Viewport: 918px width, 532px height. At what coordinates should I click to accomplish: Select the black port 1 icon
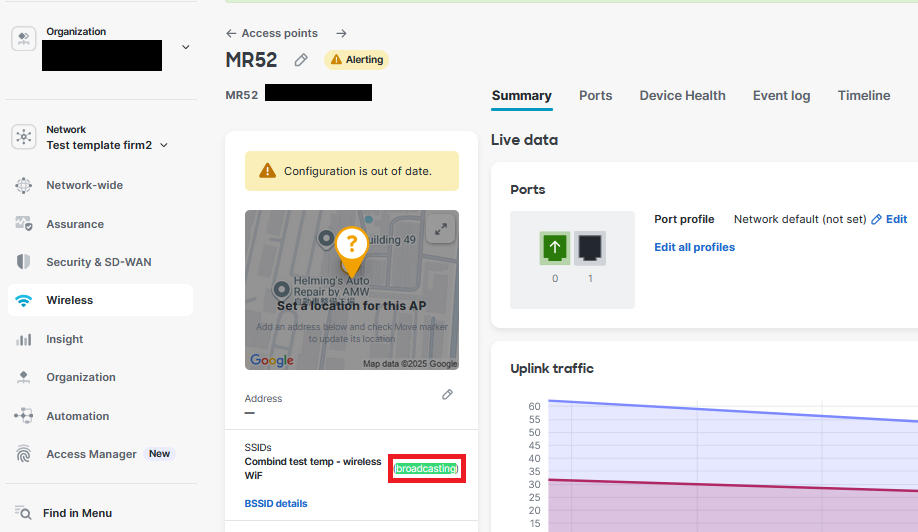pyautogui.click(x=590, y=248)
